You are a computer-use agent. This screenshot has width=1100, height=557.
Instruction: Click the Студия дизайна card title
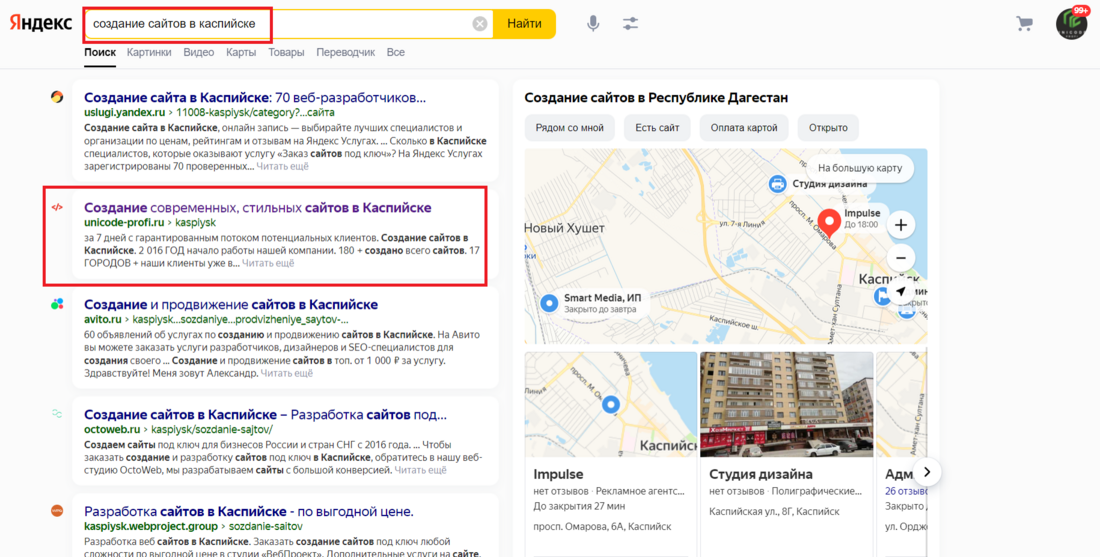tap(760, 474)
